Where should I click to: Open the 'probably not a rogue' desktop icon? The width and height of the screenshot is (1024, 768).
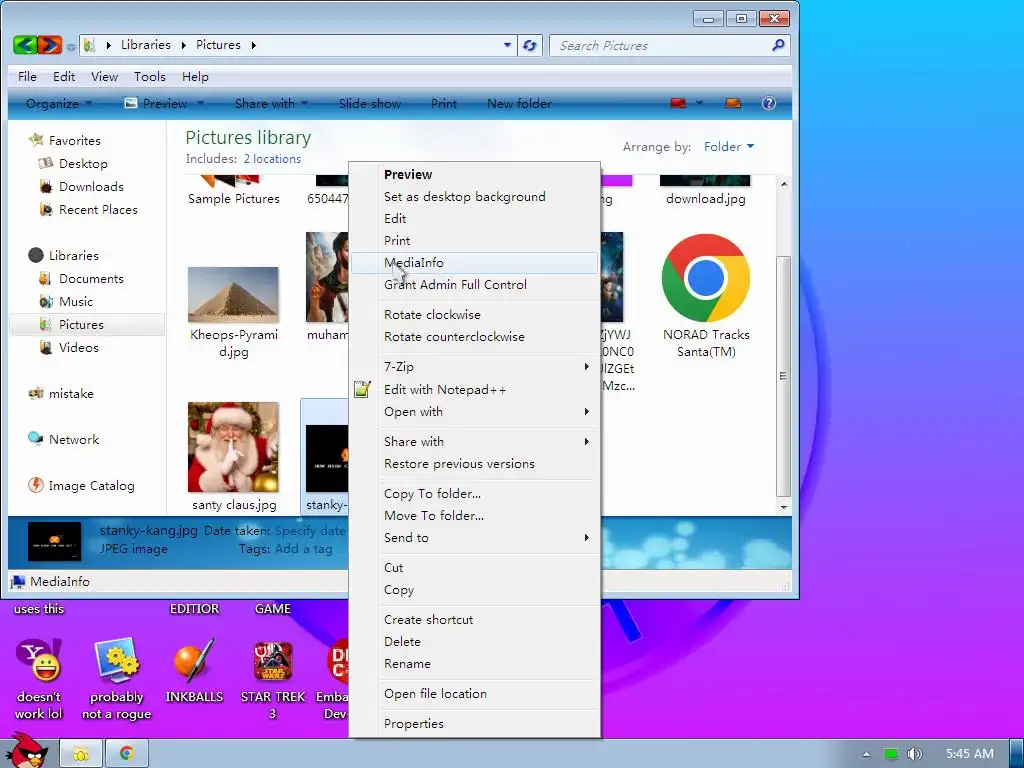[x=116, y=660]
